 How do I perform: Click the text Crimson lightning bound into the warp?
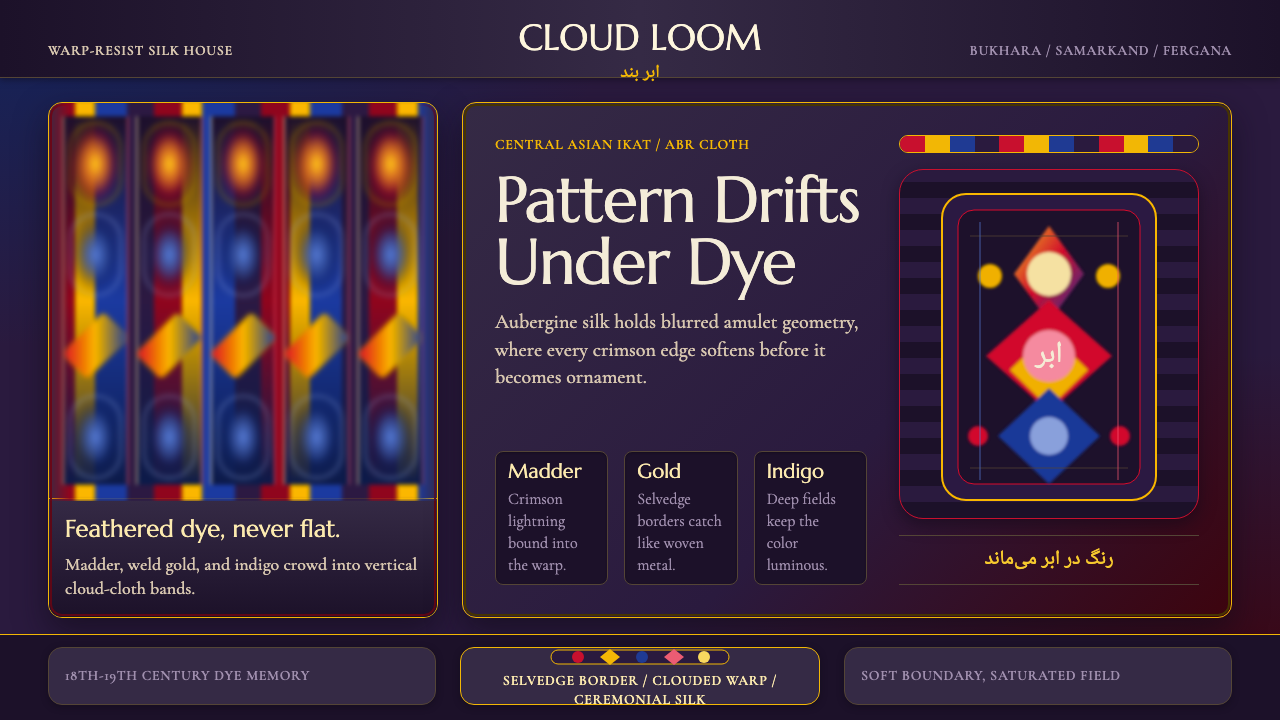point(543,532)
